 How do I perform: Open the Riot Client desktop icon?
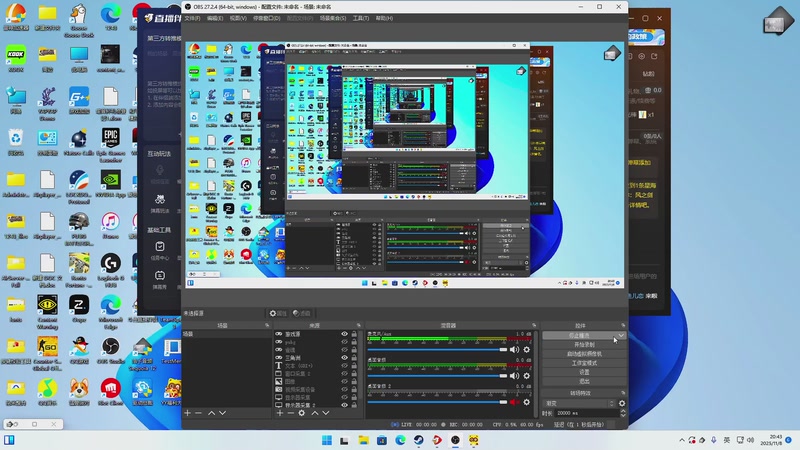111,392
